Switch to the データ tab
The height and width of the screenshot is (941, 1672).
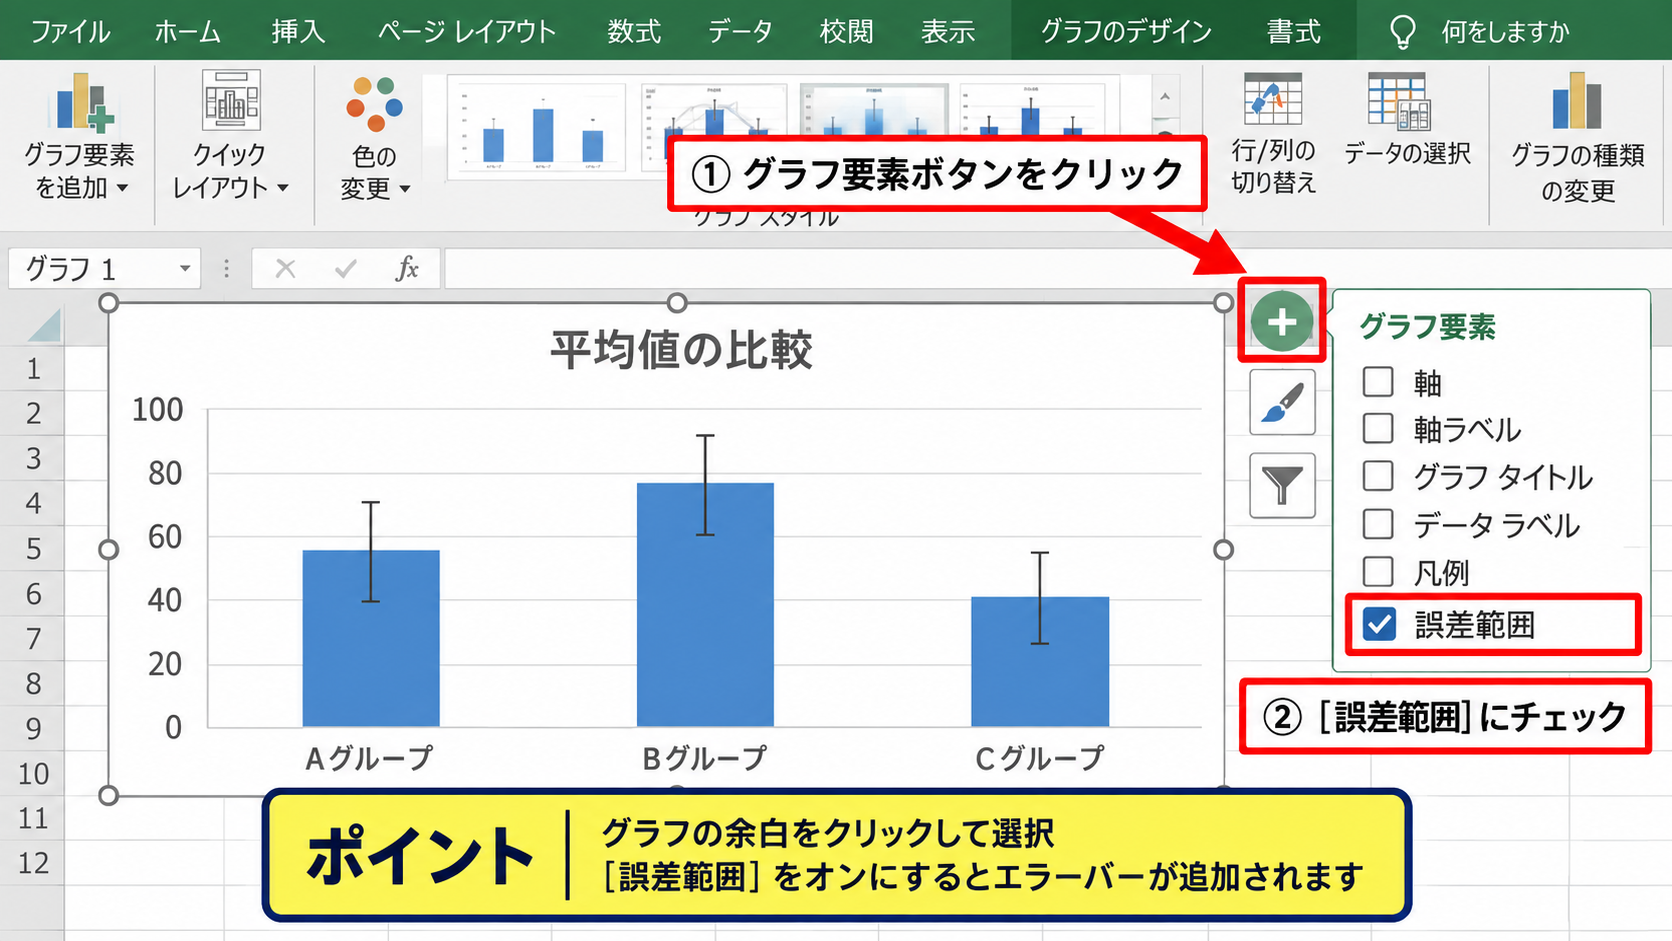(740, 31)
